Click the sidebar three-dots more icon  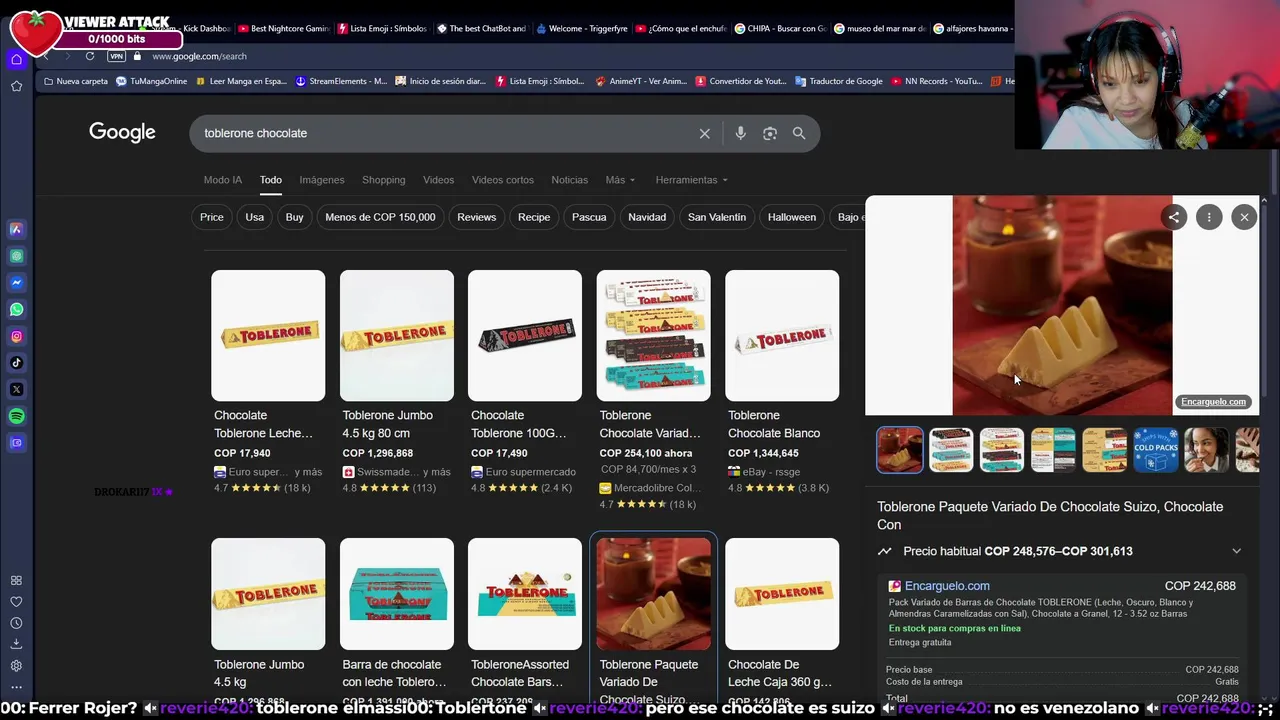[16, 687]
